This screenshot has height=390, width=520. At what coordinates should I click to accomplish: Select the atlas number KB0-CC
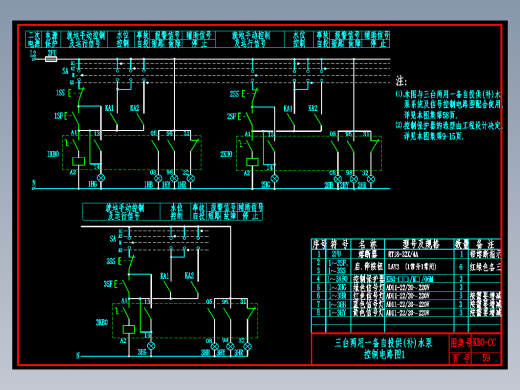pyautogui.click(x=485, y=342)
